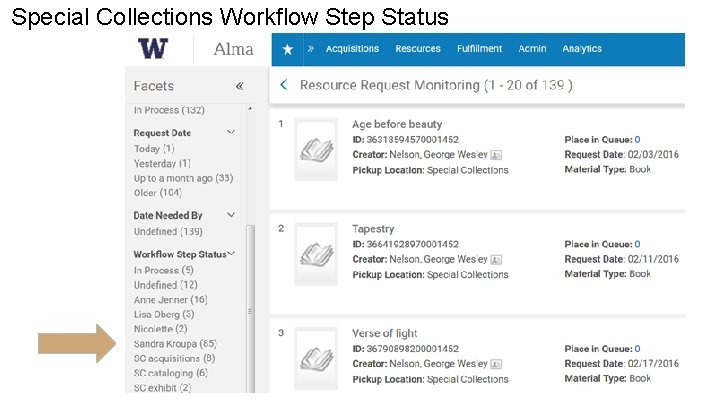Image resolution: width=720 pixels, height=405 pixels.
Task: Filter by Anne Jenner (16) facet
Action: click(170, 299)
